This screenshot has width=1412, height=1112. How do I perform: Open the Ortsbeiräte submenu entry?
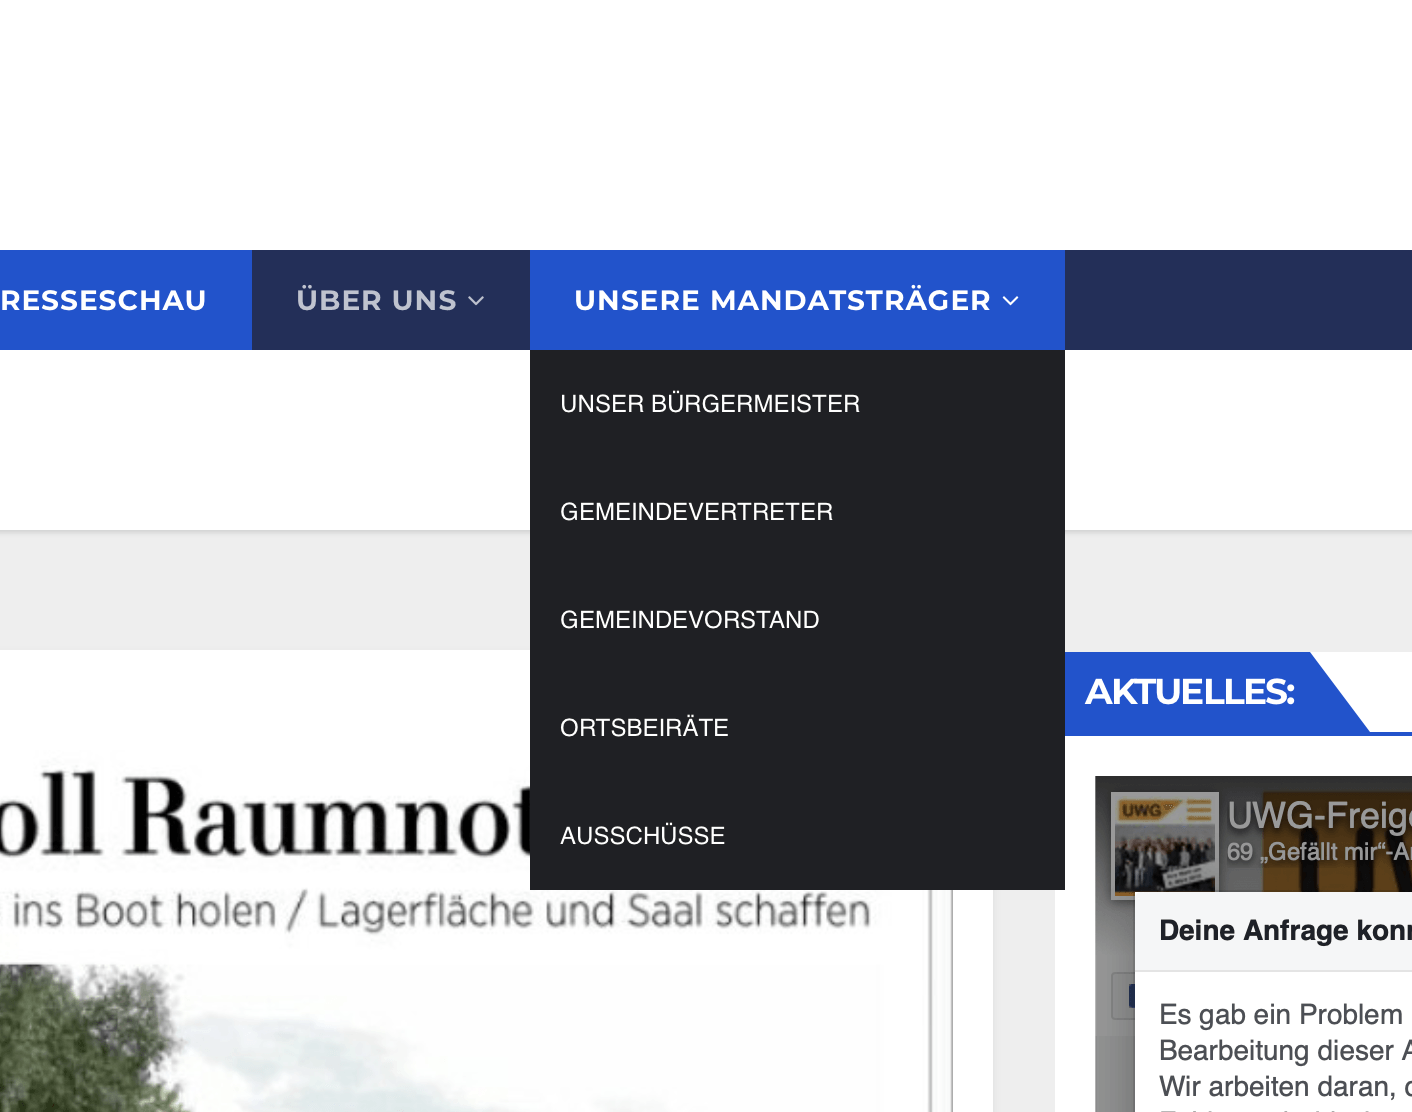point(644,728)
